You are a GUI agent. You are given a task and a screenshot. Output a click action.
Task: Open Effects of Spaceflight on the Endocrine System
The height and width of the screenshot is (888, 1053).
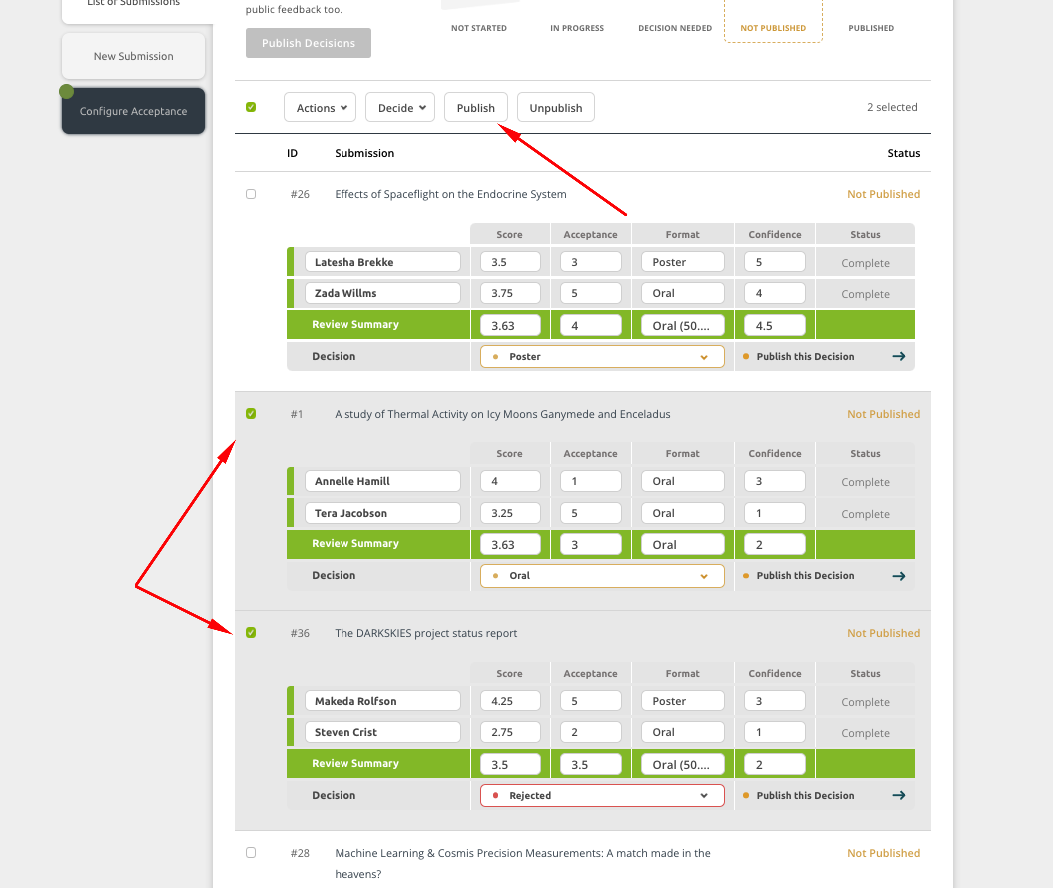coord(451,194)
